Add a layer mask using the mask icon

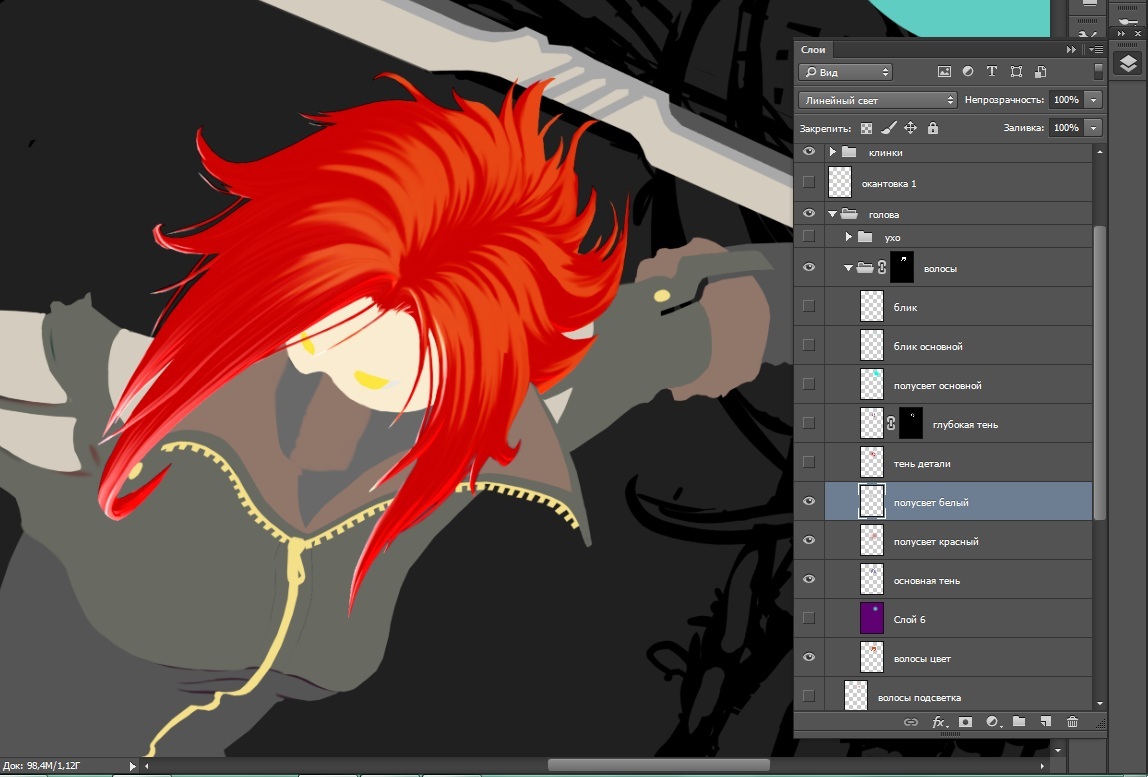(965, 721)
